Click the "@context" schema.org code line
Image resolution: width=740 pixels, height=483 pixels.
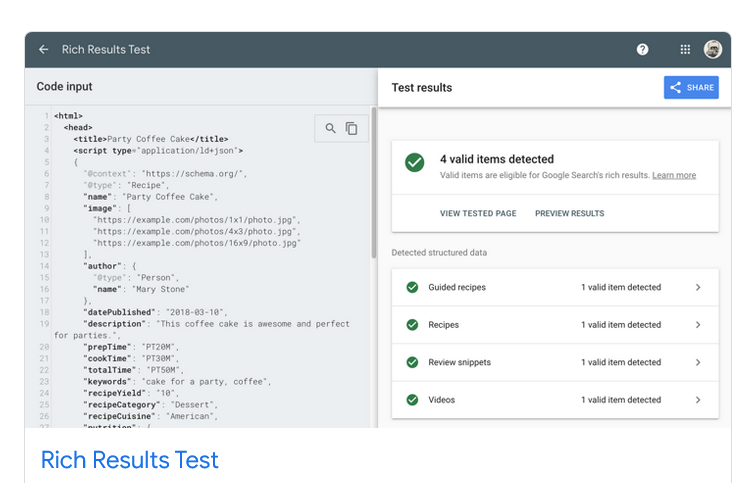[x=165, y=174]
